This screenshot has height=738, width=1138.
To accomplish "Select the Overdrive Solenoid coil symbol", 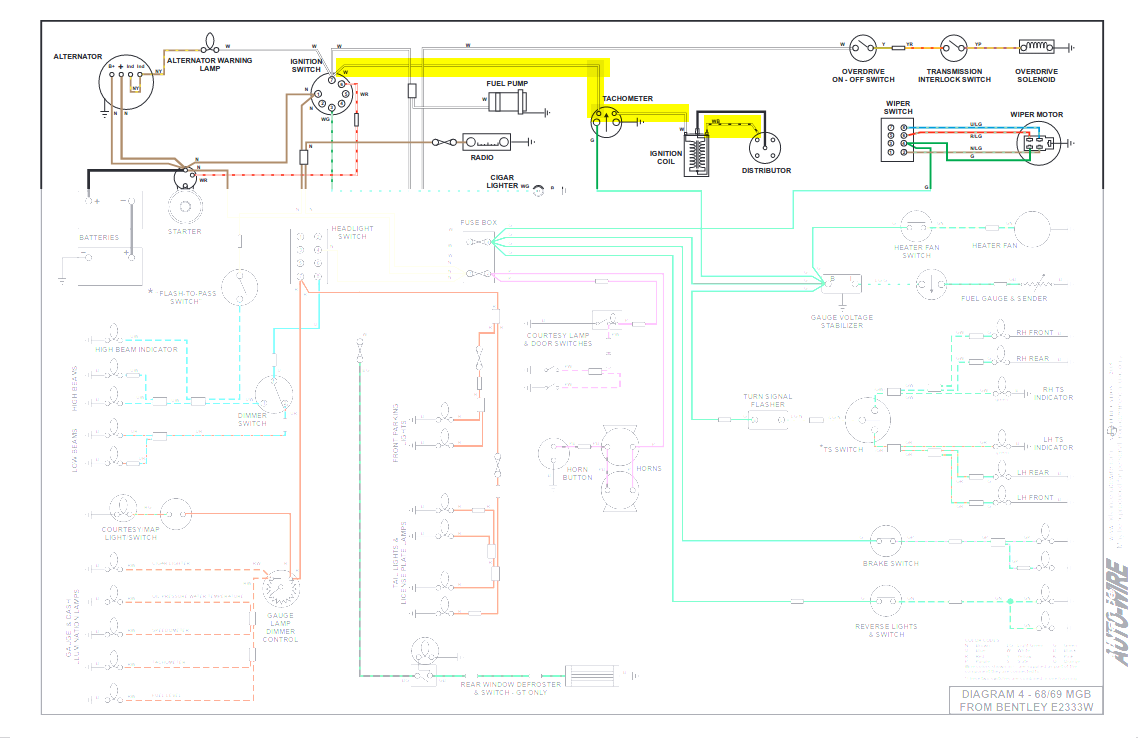I will 1036,47.
